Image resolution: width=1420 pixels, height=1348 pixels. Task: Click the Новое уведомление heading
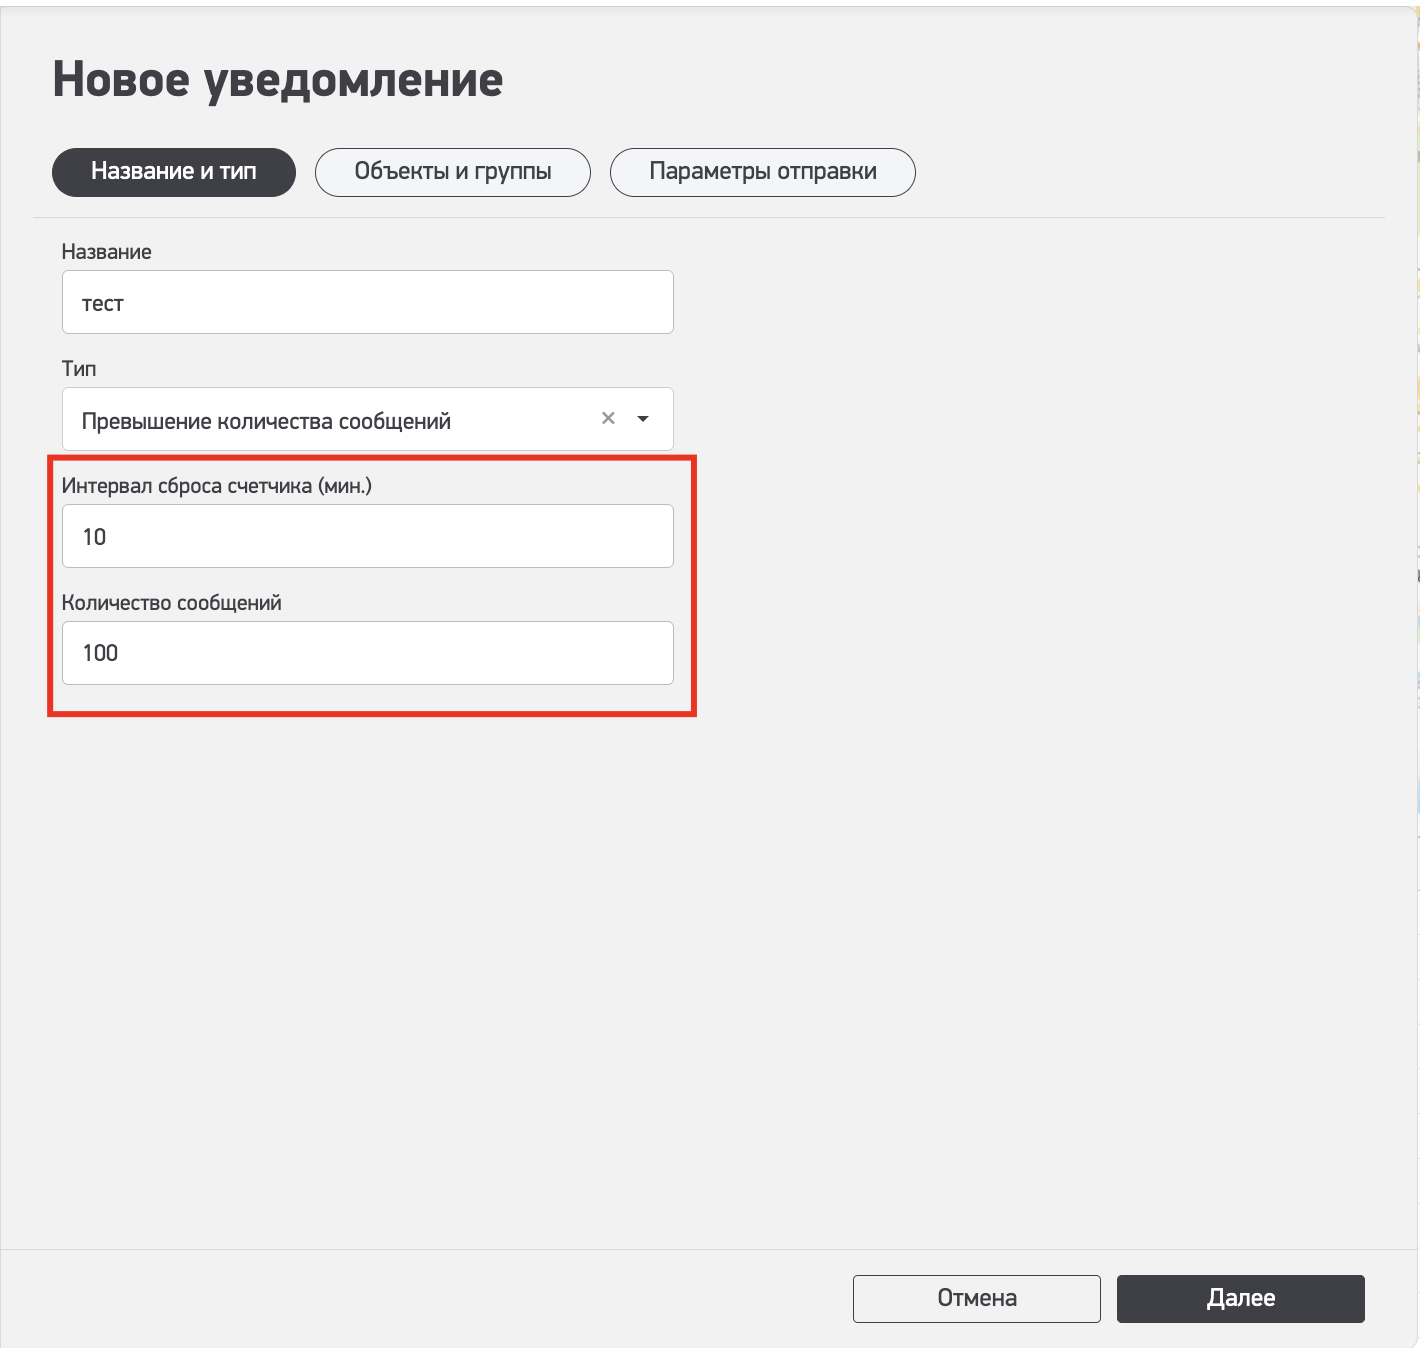click(x=278, y=80)
